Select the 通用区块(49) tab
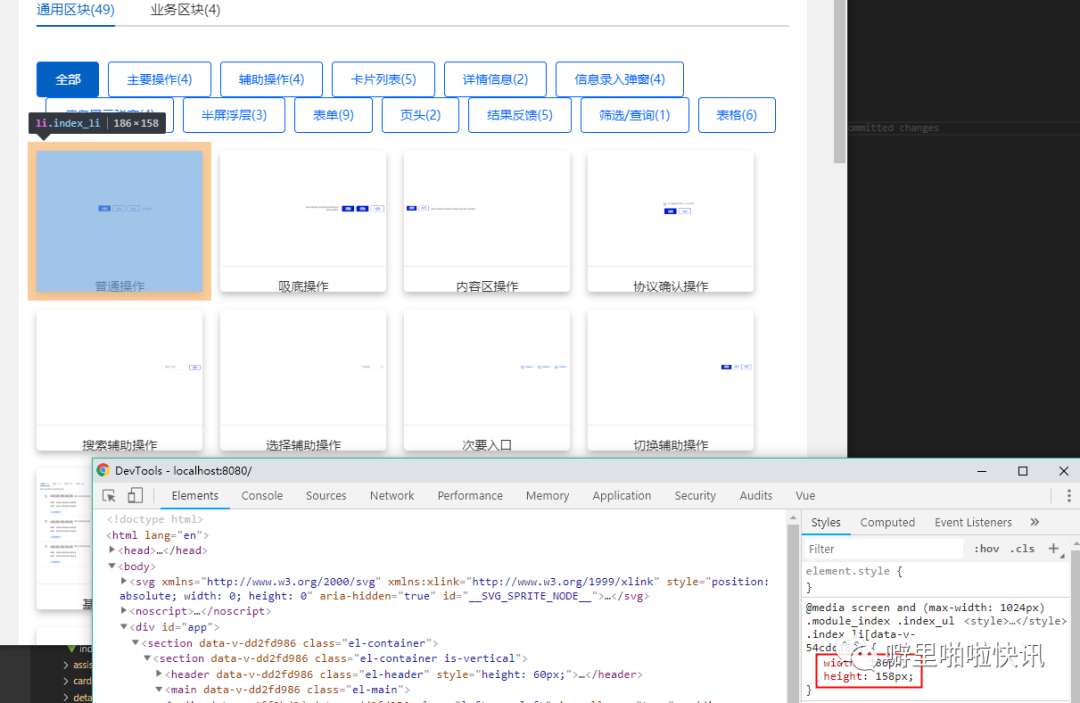 pos(76,10)
